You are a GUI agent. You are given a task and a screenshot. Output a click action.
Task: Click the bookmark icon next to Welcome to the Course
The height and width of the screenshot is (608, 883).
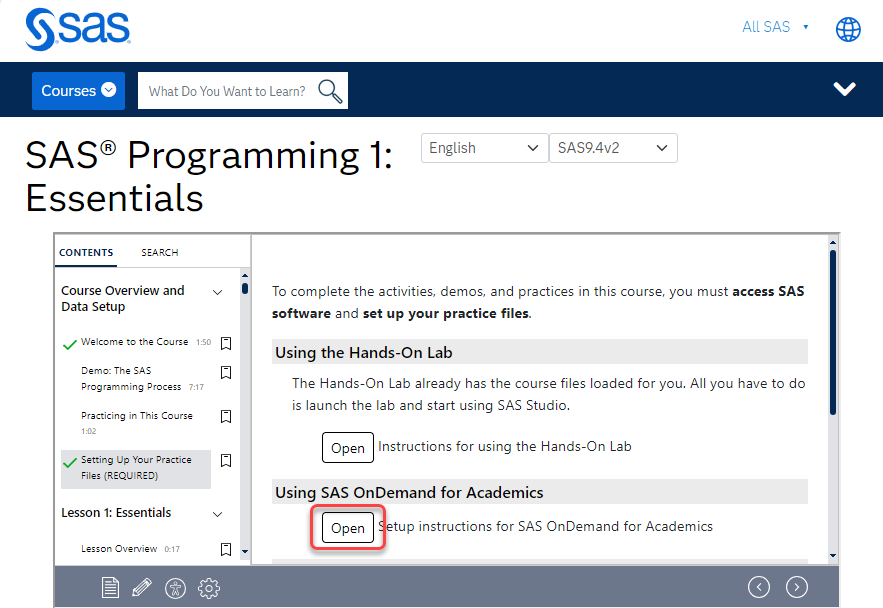[226, 343]
